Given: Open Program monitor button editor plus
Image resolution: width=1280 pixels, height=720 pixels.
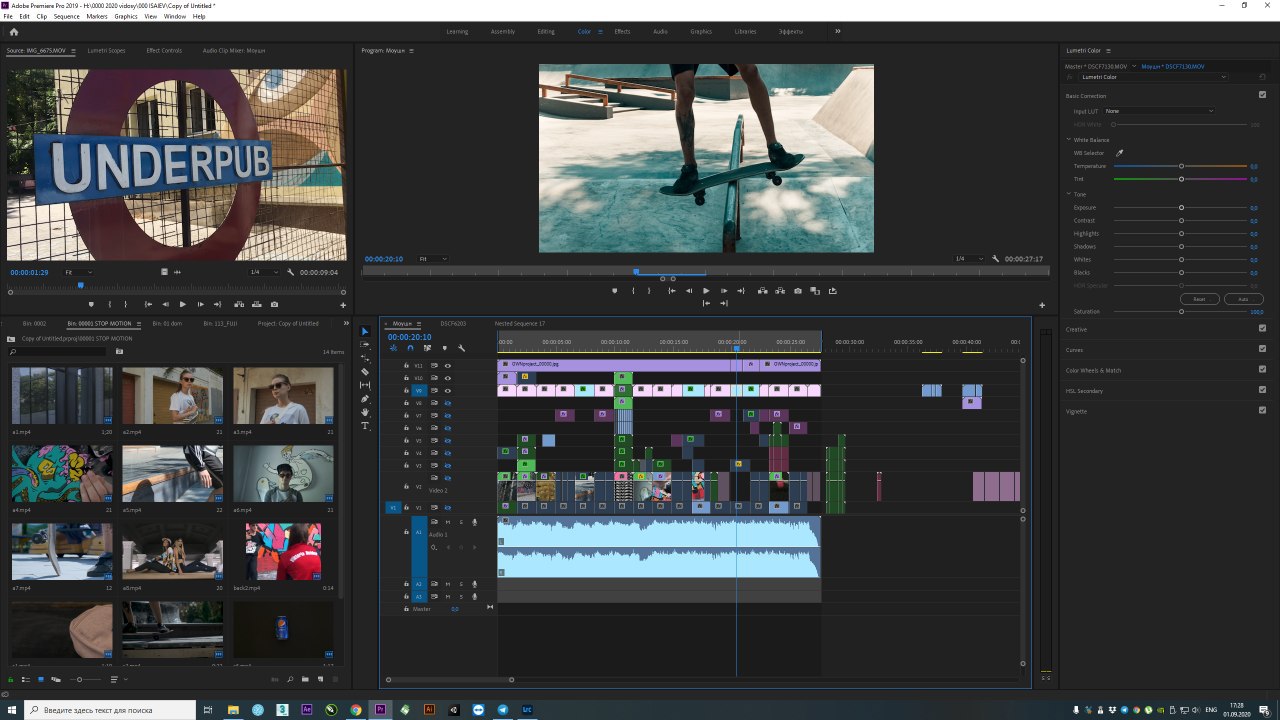Looking at the screenshot, I should coord(1042,305).
